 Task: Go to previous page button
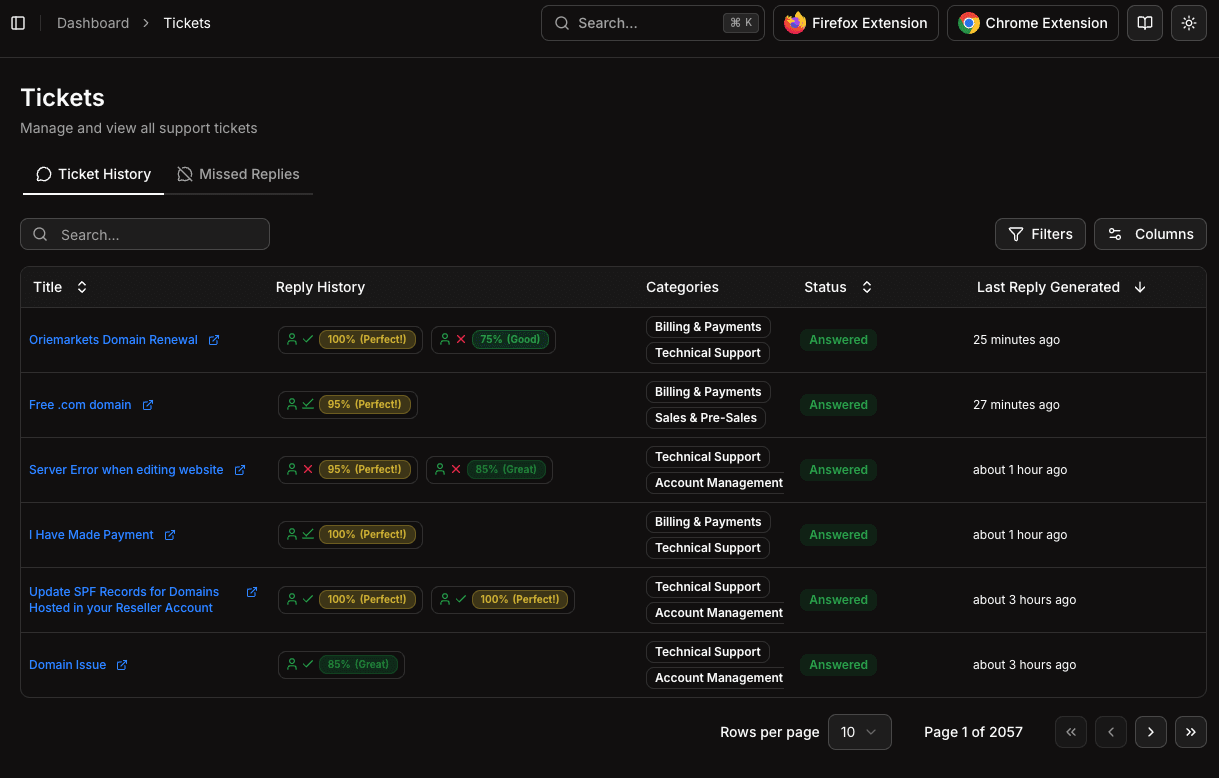pyautogui.click(x=1111, y=732)
